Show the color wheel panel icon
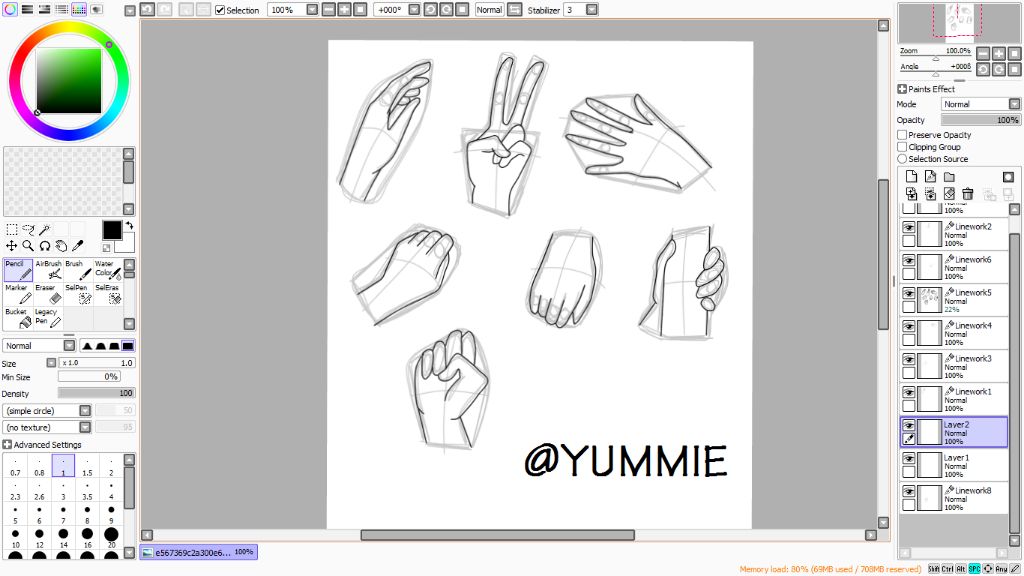 (10, 9)
